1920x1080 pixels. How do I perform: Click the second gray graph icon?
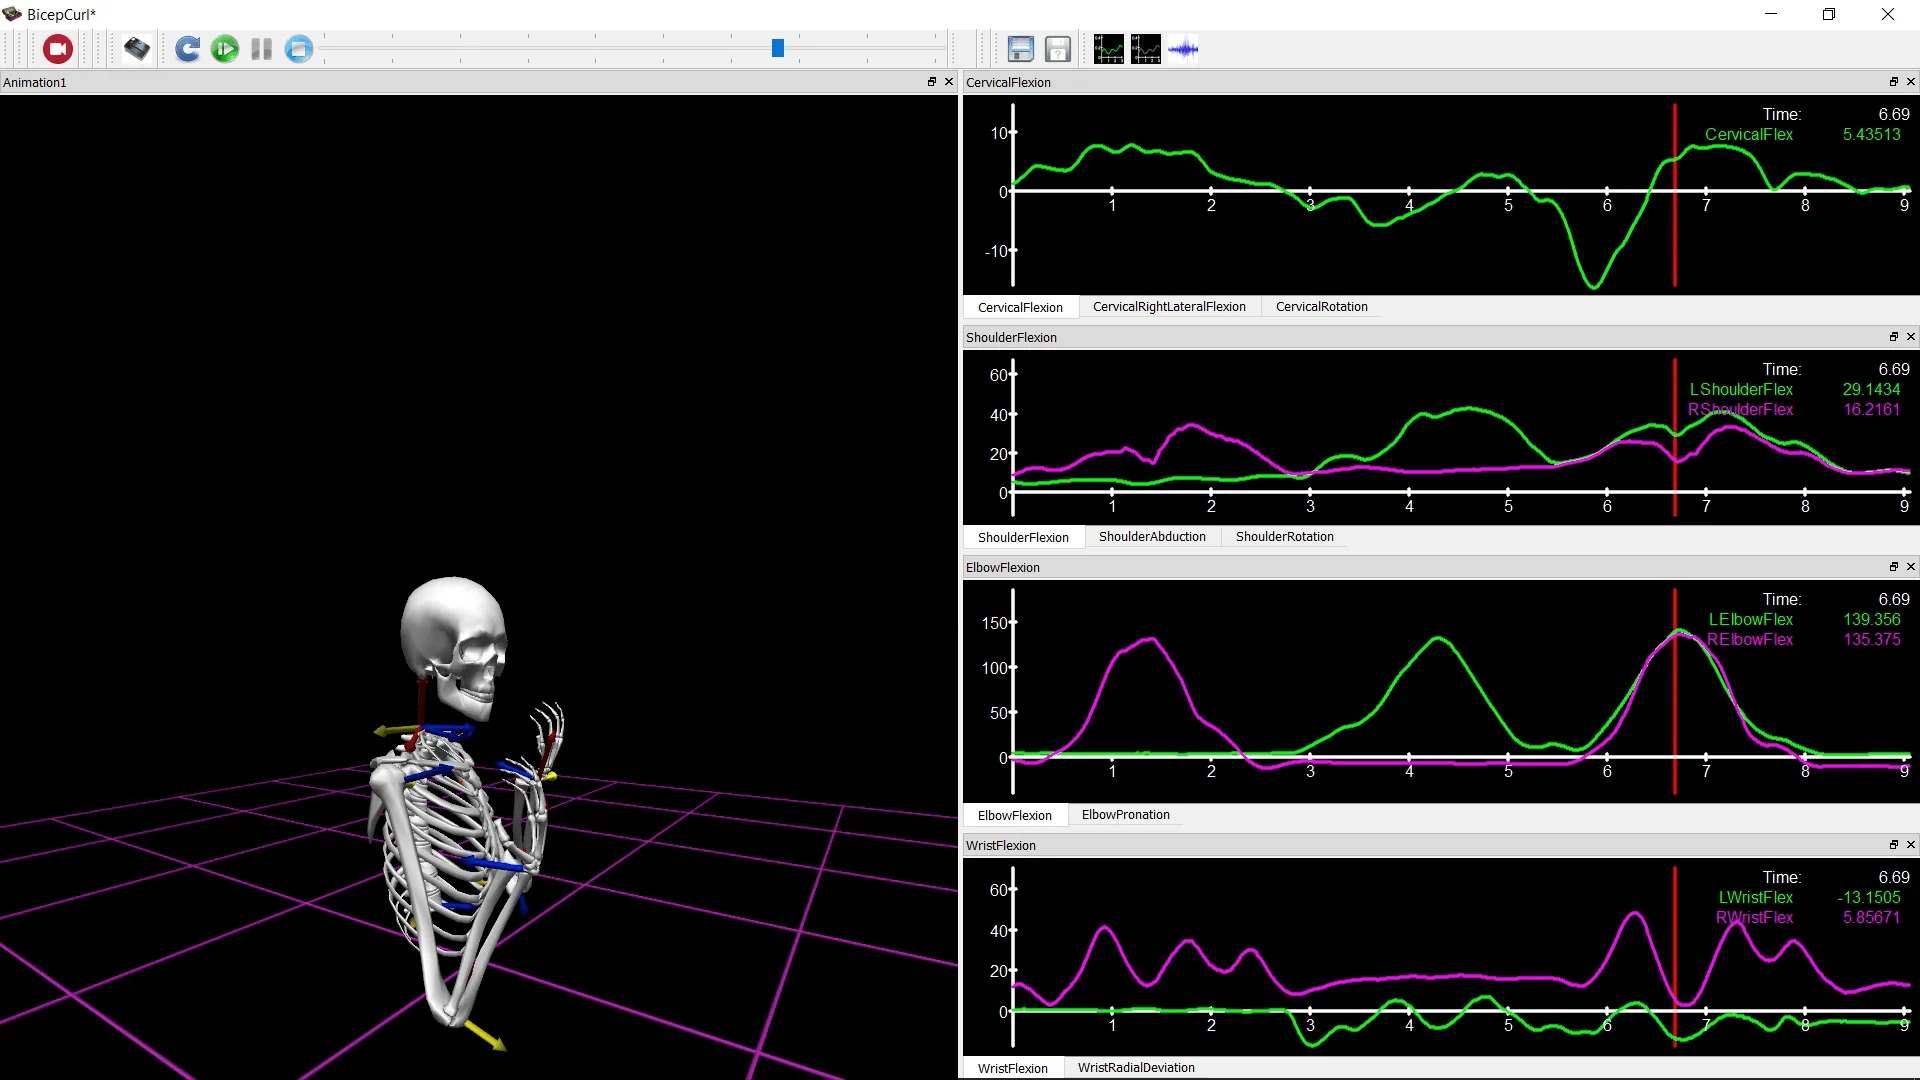(1146, 49)
